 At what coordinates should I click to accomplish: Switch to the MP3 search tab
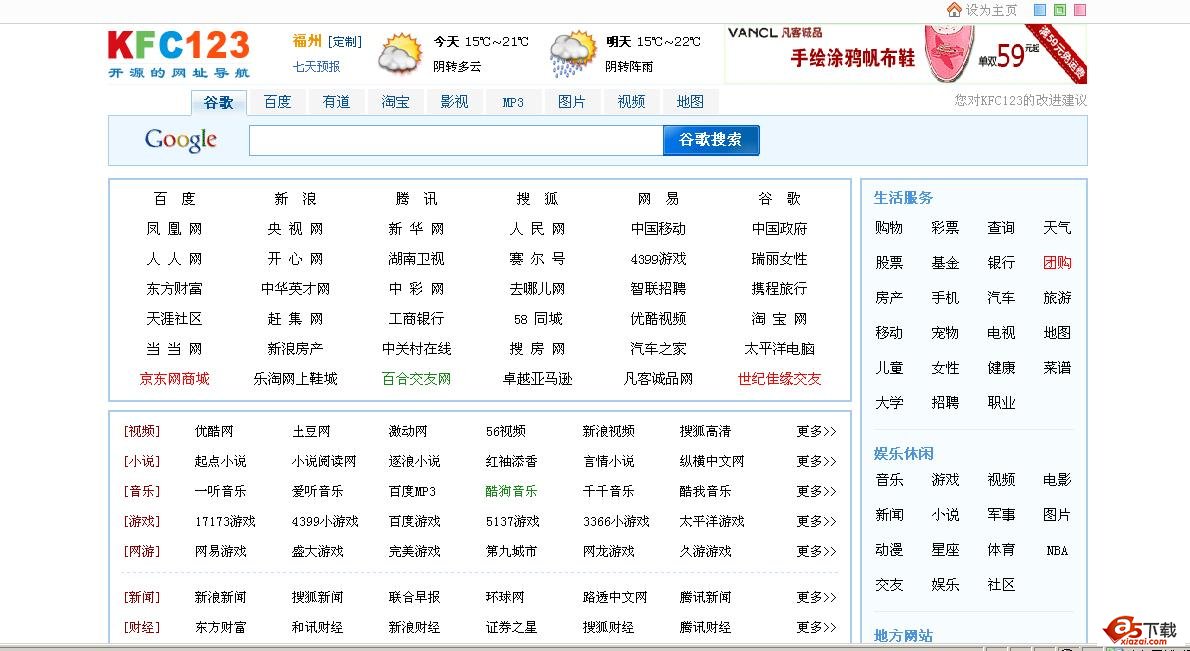coord(513,102)
